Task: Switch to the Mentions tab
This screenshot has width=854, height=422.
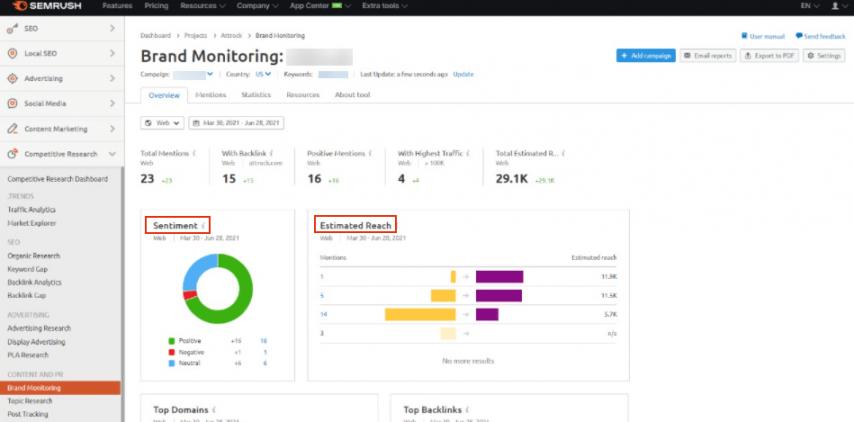Action: (210, 95)
